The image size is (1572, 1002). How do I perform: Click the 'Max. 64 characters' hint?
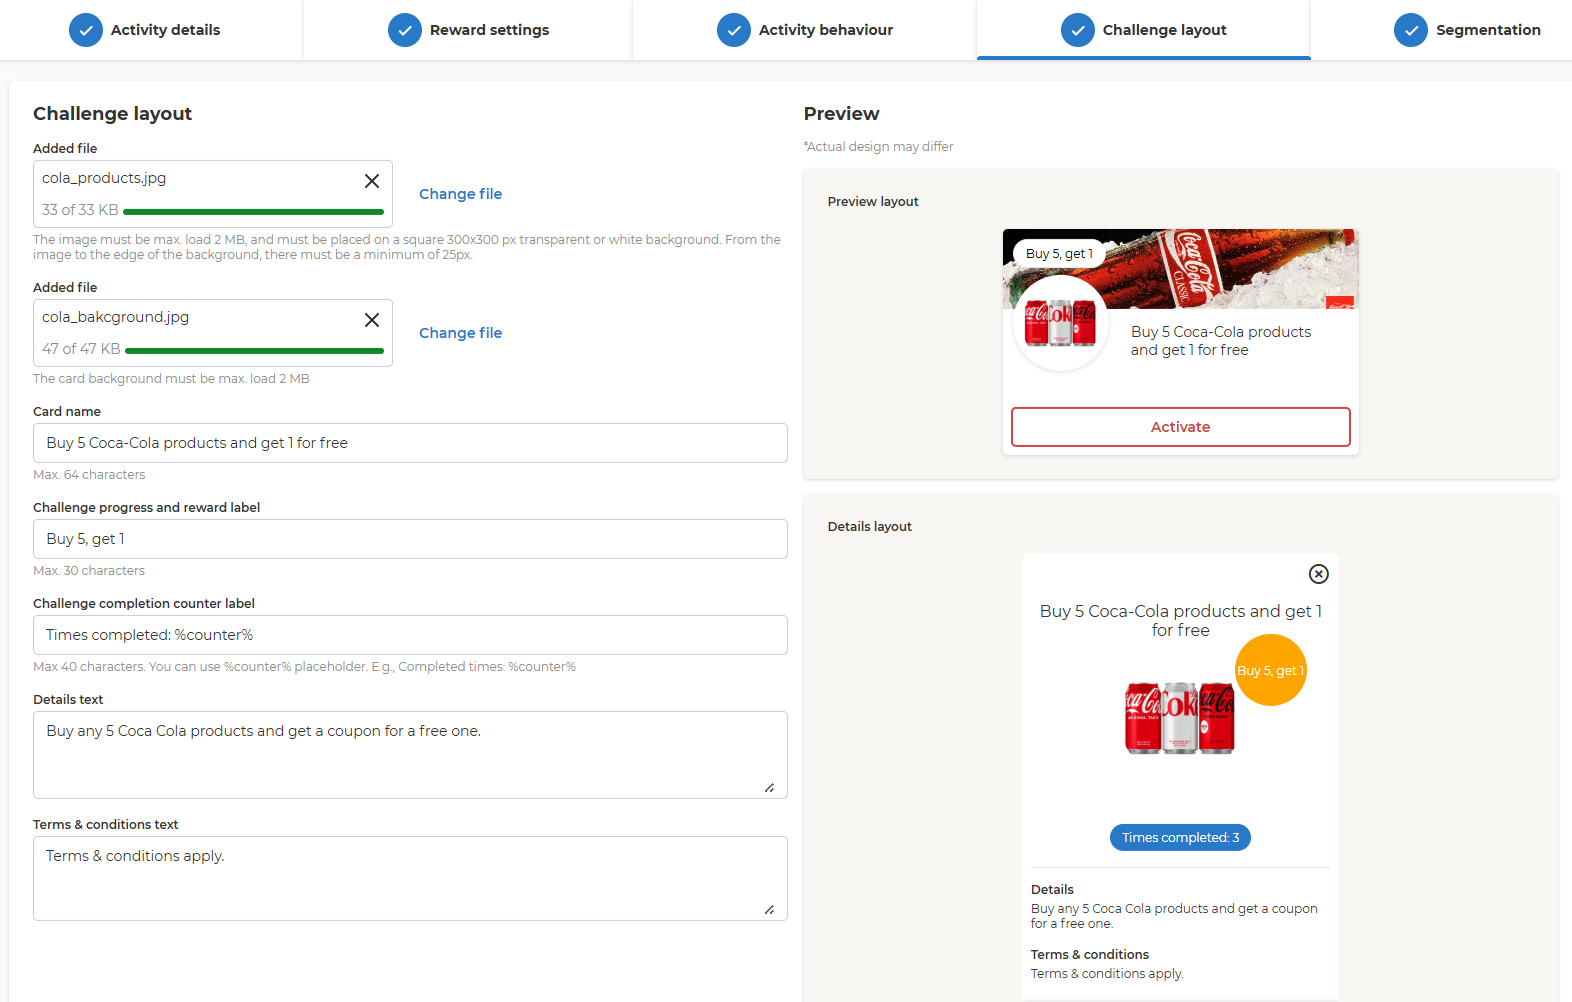pos(89,475)
